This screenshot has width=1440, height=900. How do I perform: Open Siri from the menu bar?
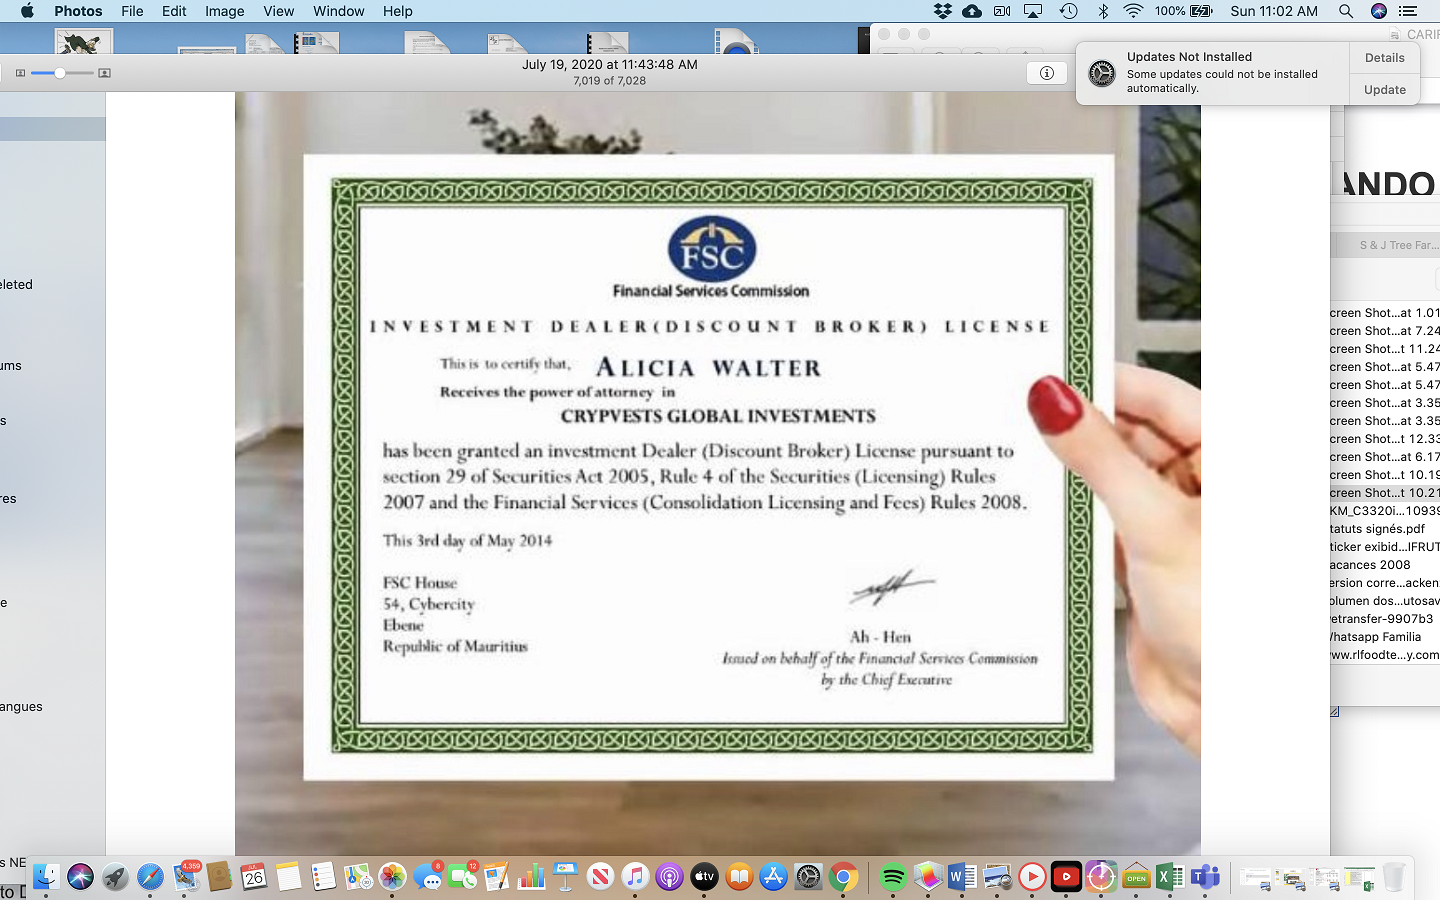1379,11
